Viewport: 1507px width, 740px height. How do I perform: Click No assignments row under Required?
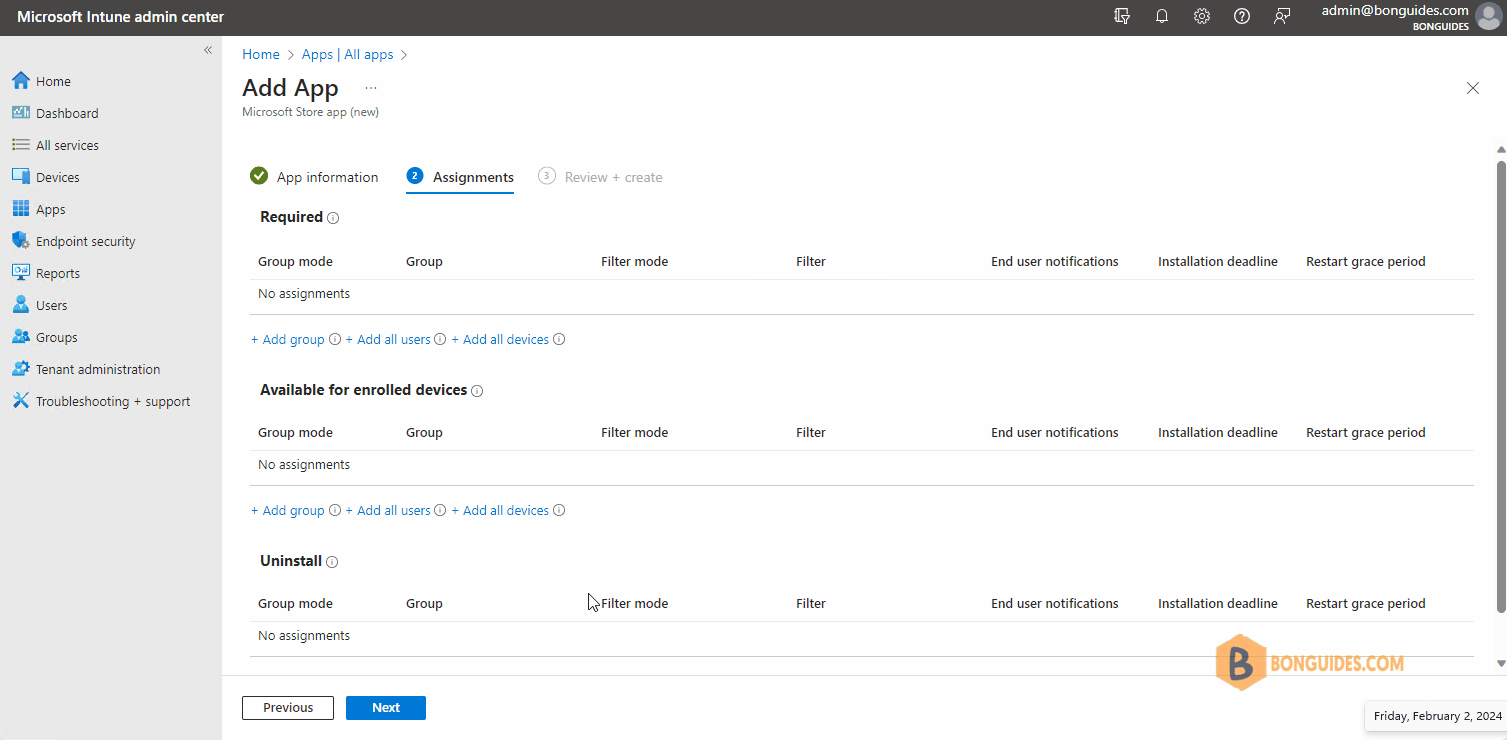coord(862,294)
